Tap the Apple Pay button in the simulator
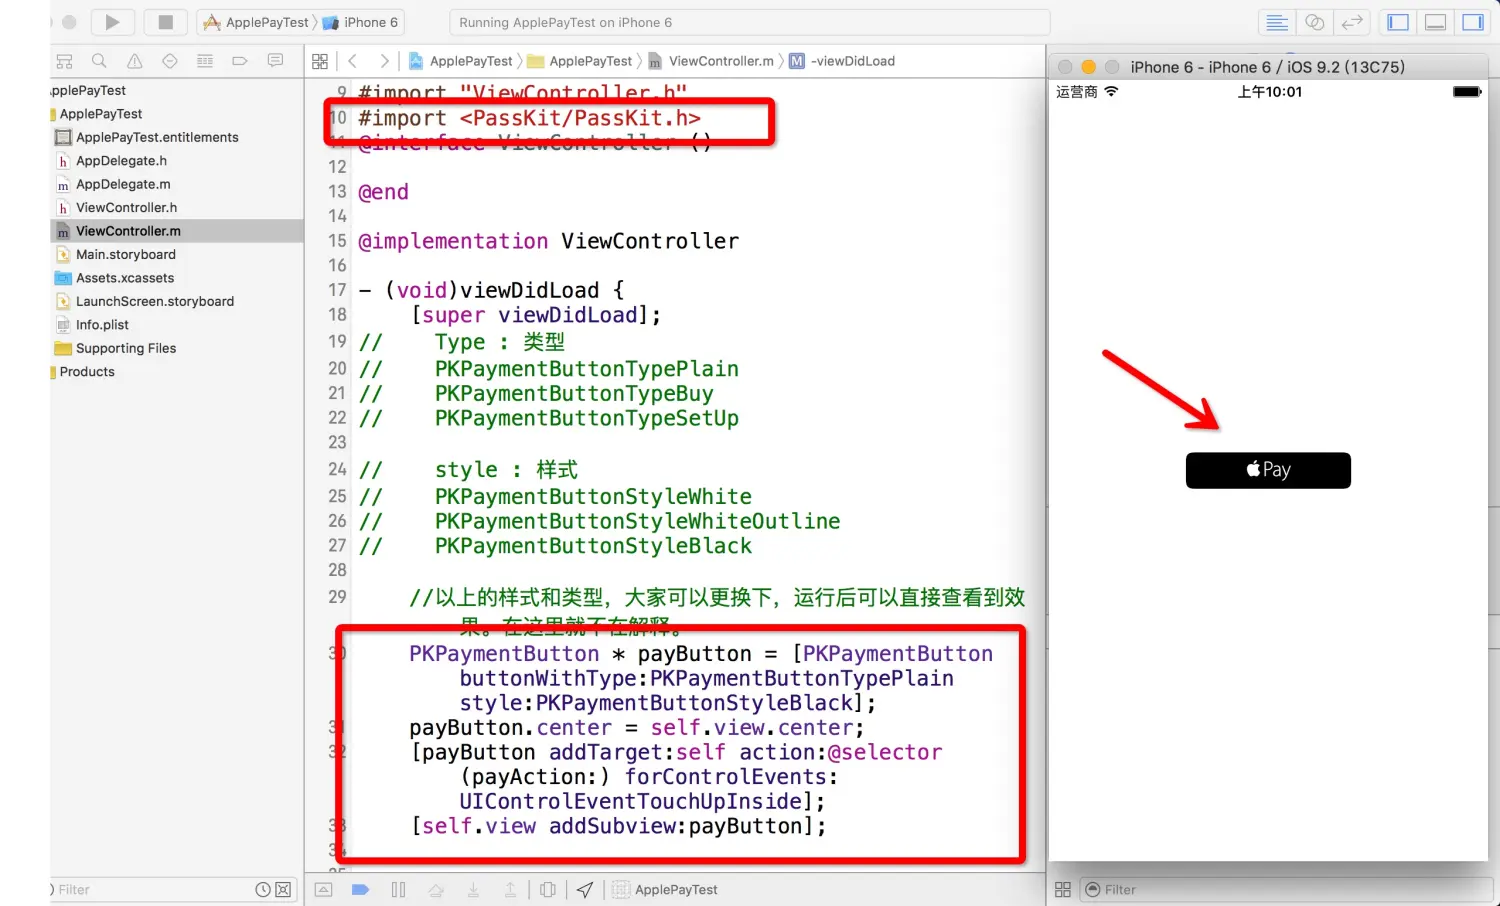1500x906 pixels. pyautogui.click(x=1268, y=470)
